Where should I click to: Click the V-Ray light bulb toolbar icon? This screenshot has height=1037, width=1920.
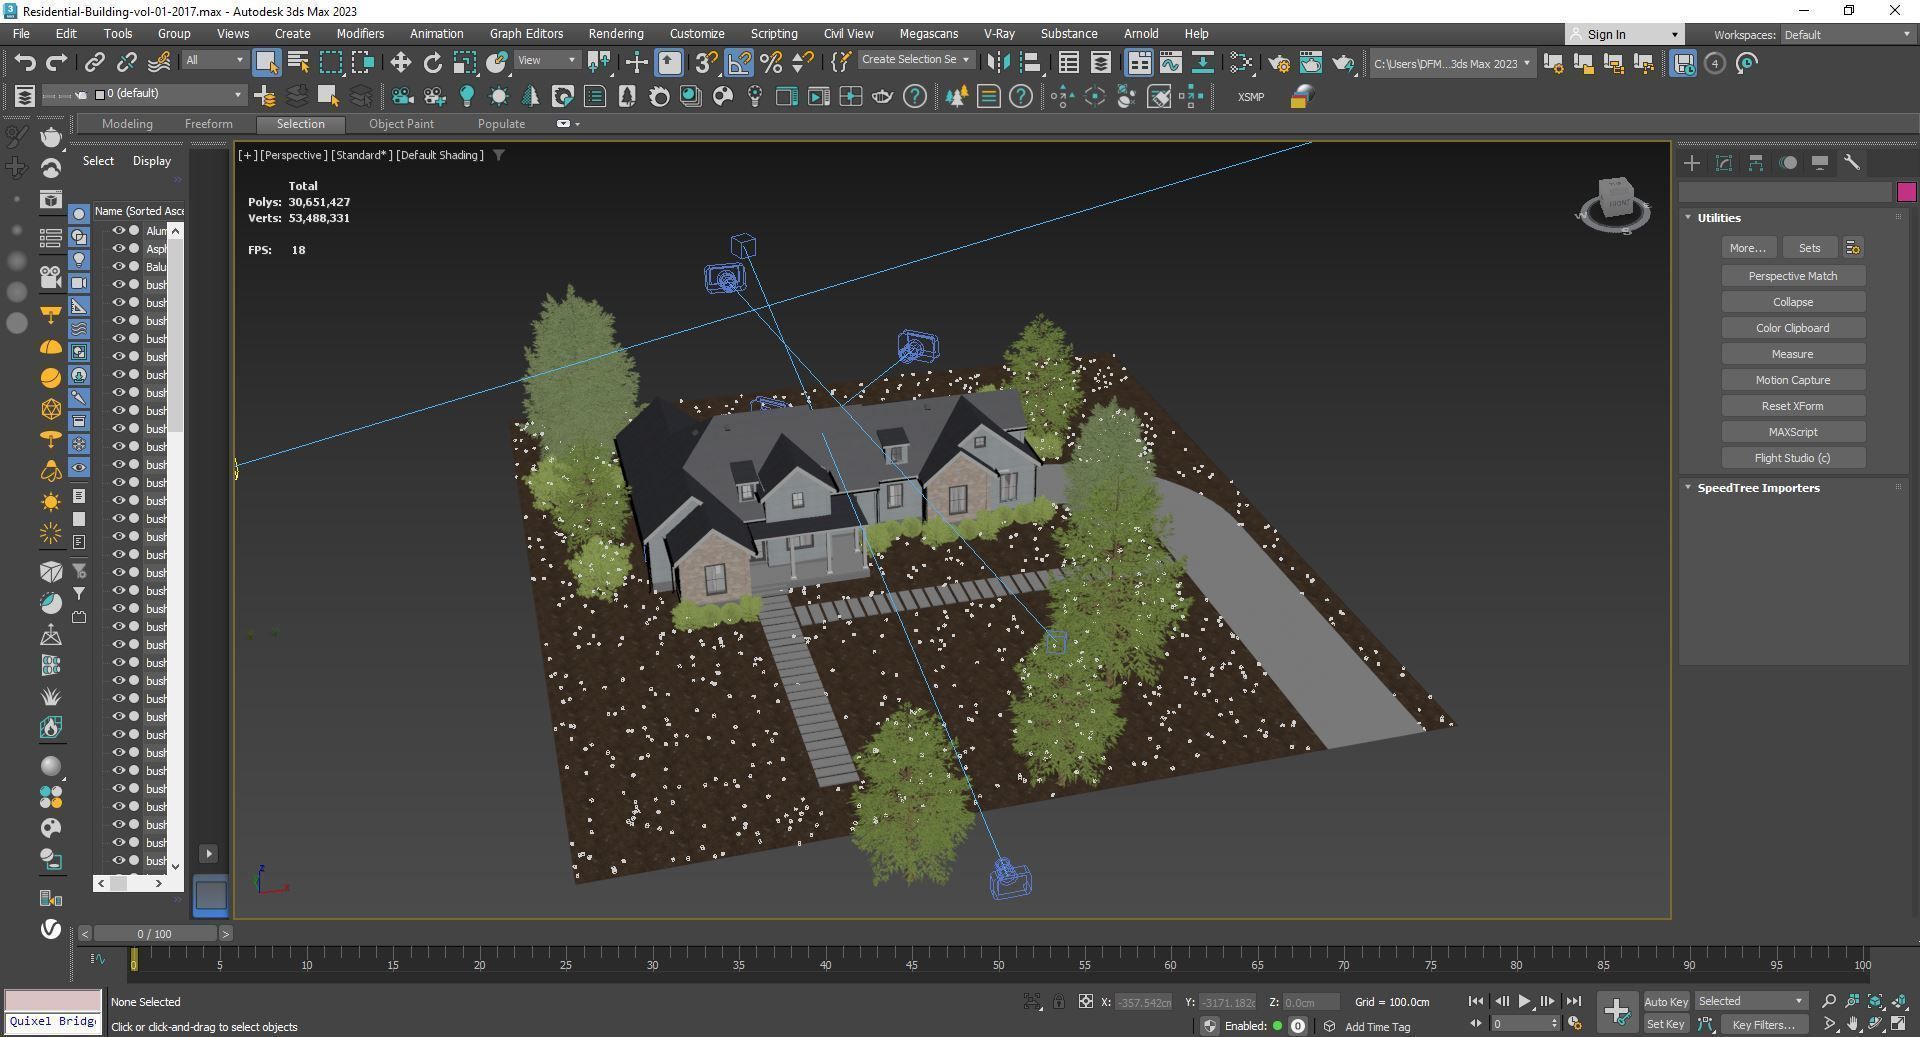pyautogui.click(x=466, y=97)
